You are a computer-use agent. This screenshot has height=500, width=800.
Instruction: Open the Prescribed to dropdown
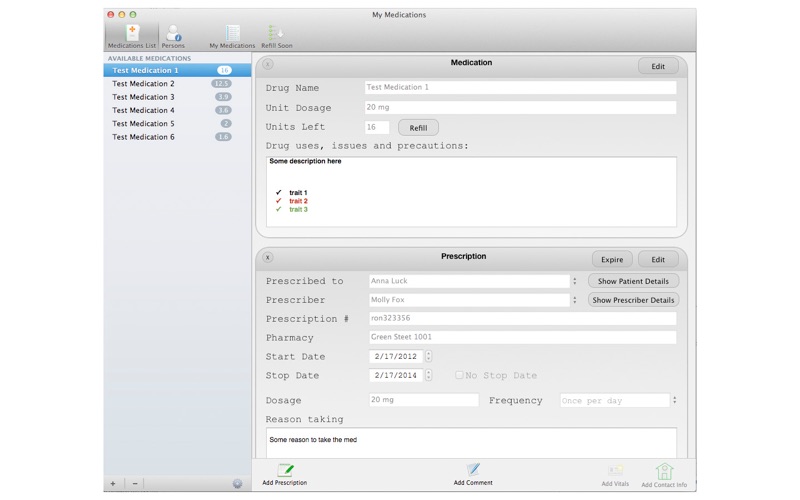(x=574, y=281)
